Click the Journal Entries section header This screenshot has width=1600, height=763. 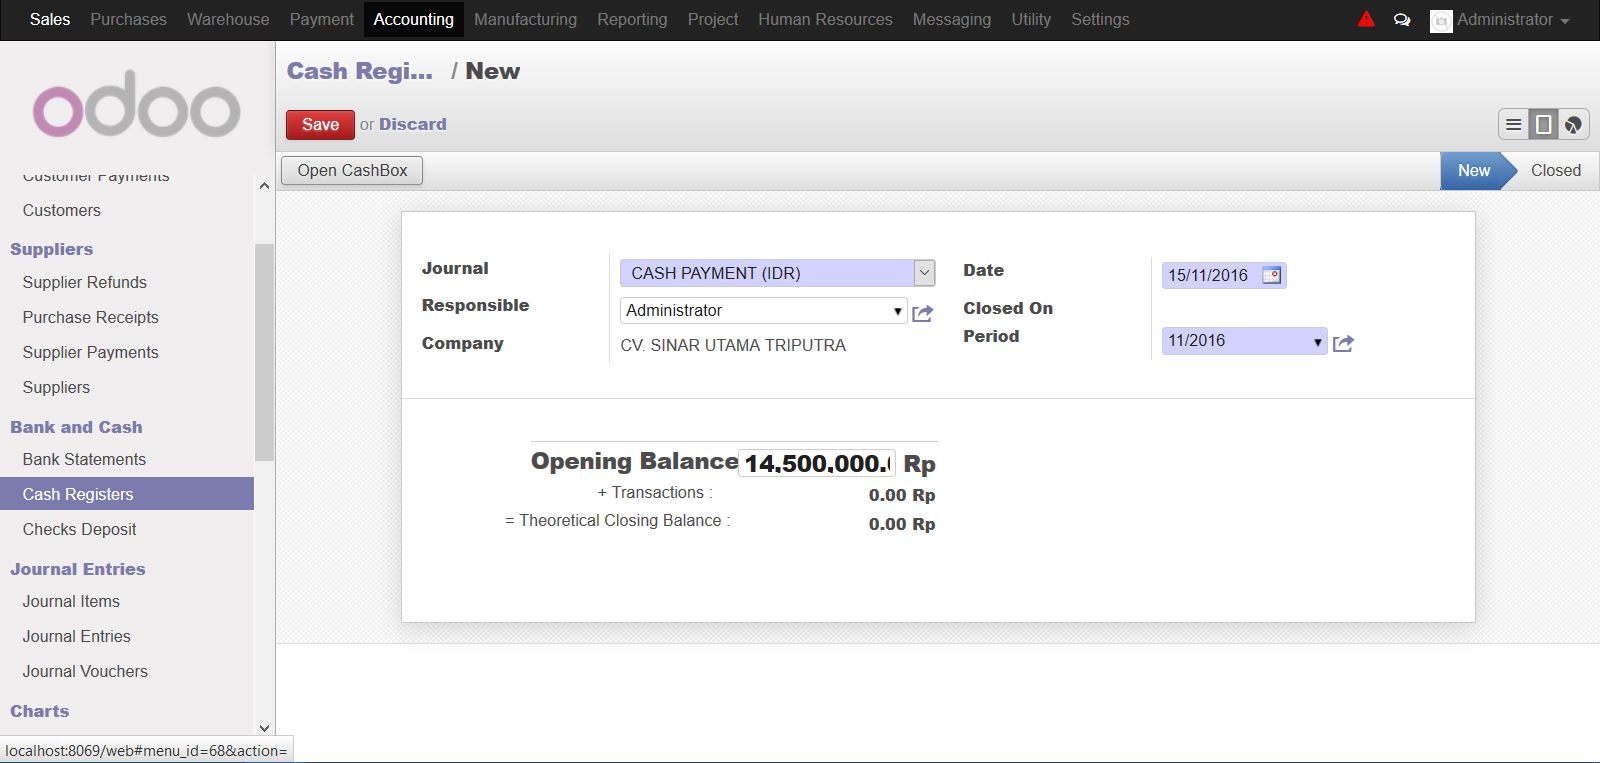pyautogui.click(x=78, y=569)
